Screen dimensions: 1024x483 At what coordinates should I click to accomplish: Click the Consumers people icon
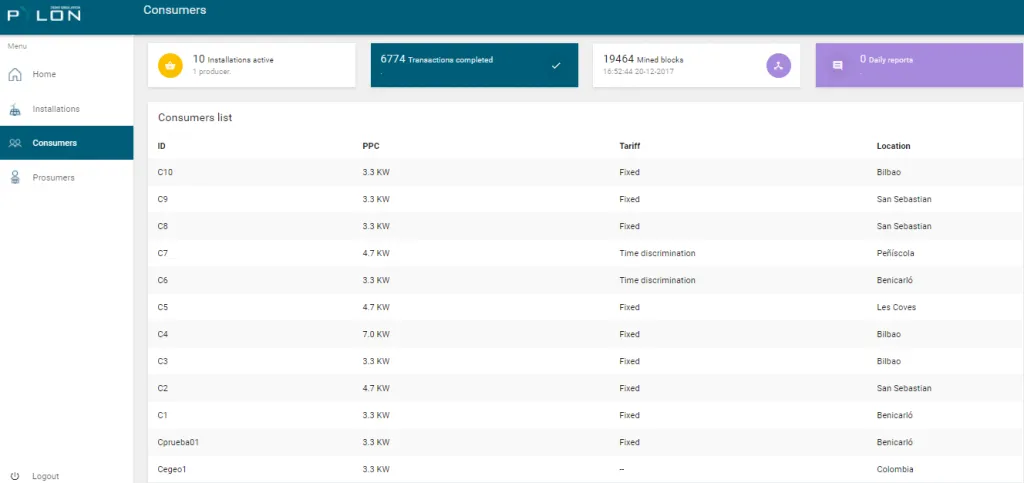(x=15, y=143)
